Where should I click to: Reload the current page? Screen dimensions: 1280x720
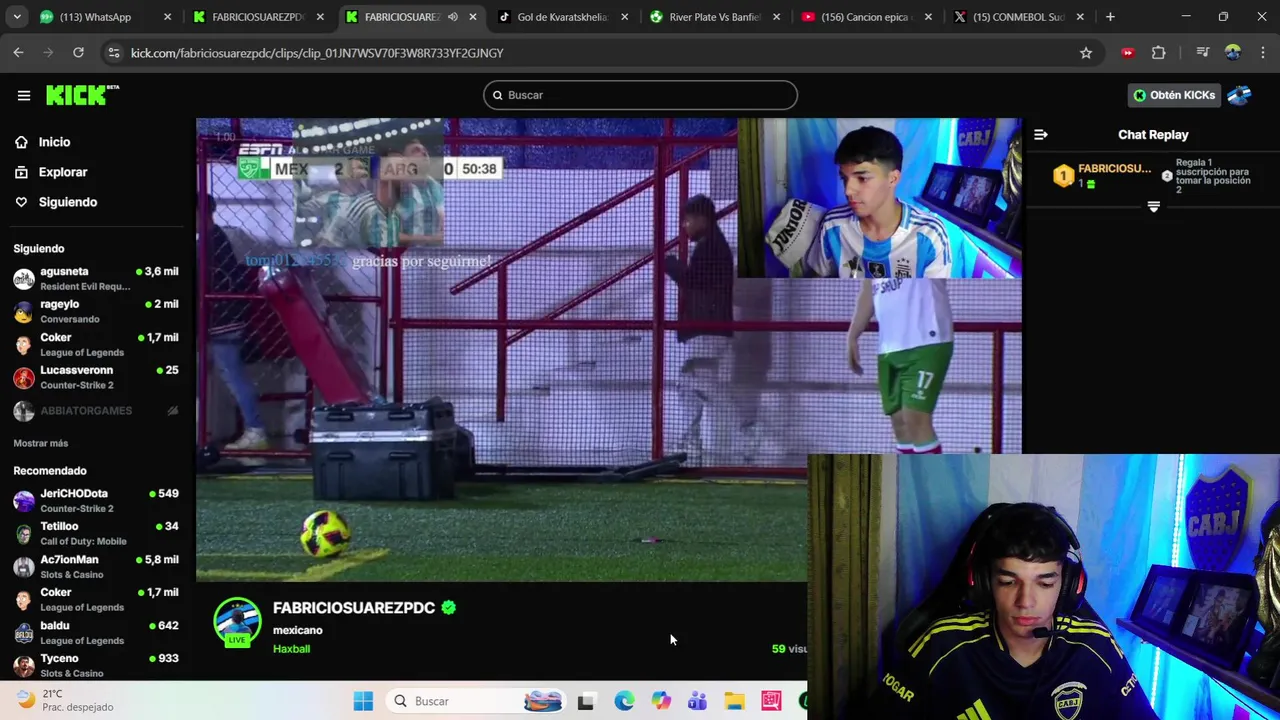pos(78,53)
